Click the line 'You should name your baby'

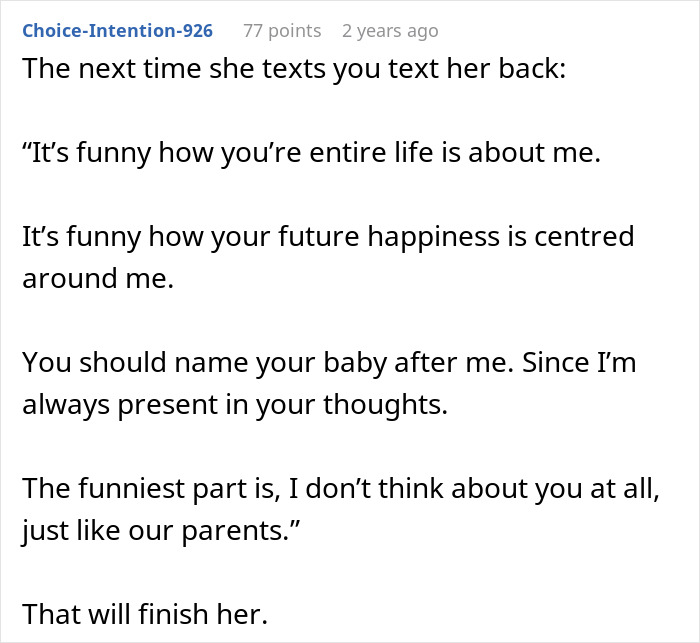329,361
